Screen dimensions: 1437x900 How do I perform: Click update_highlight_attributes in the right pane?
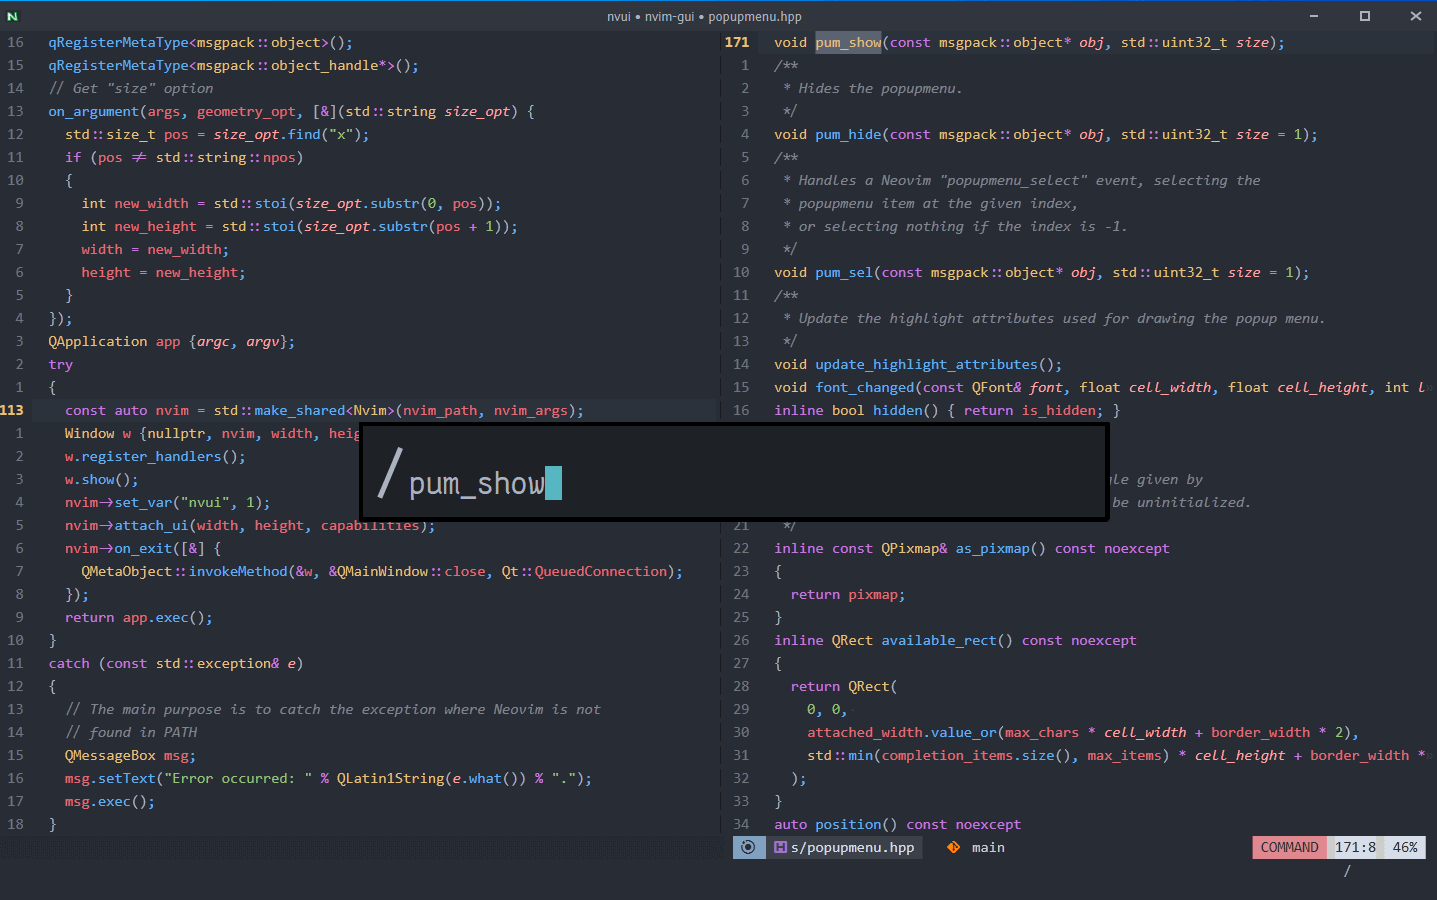(926, 364)
